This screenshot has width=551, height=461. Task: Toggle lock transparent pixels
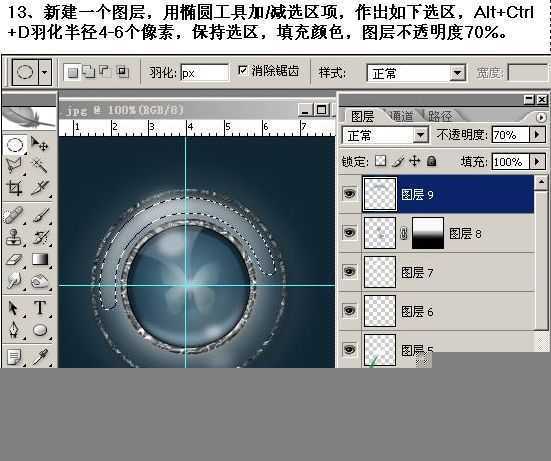[381, 161]
